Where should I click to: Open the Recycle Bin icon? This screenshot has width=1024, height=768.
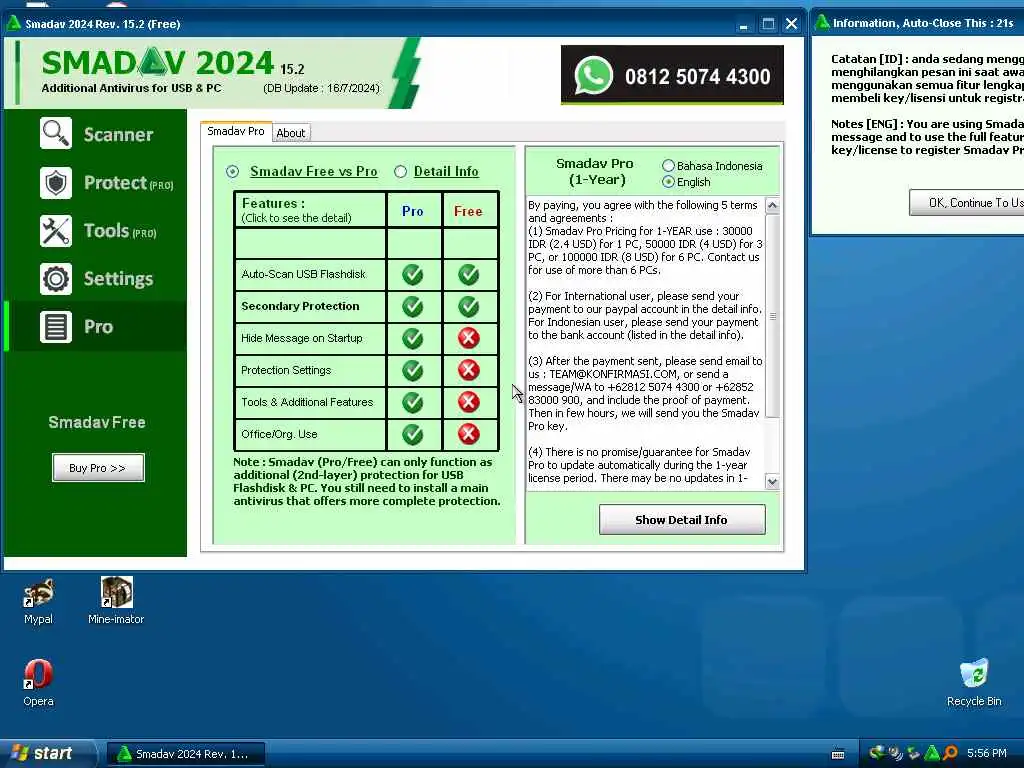coord(974,683)
